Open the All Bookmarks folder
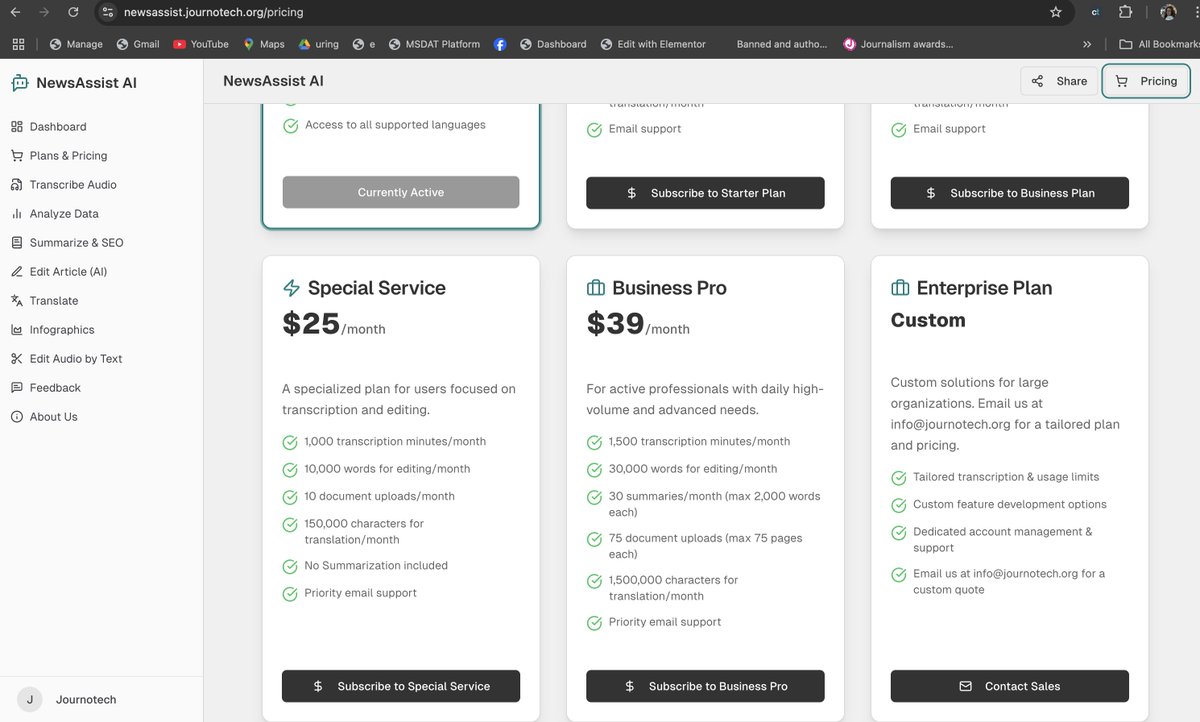Viewport: 1200px width, 722px height. 1159,44
